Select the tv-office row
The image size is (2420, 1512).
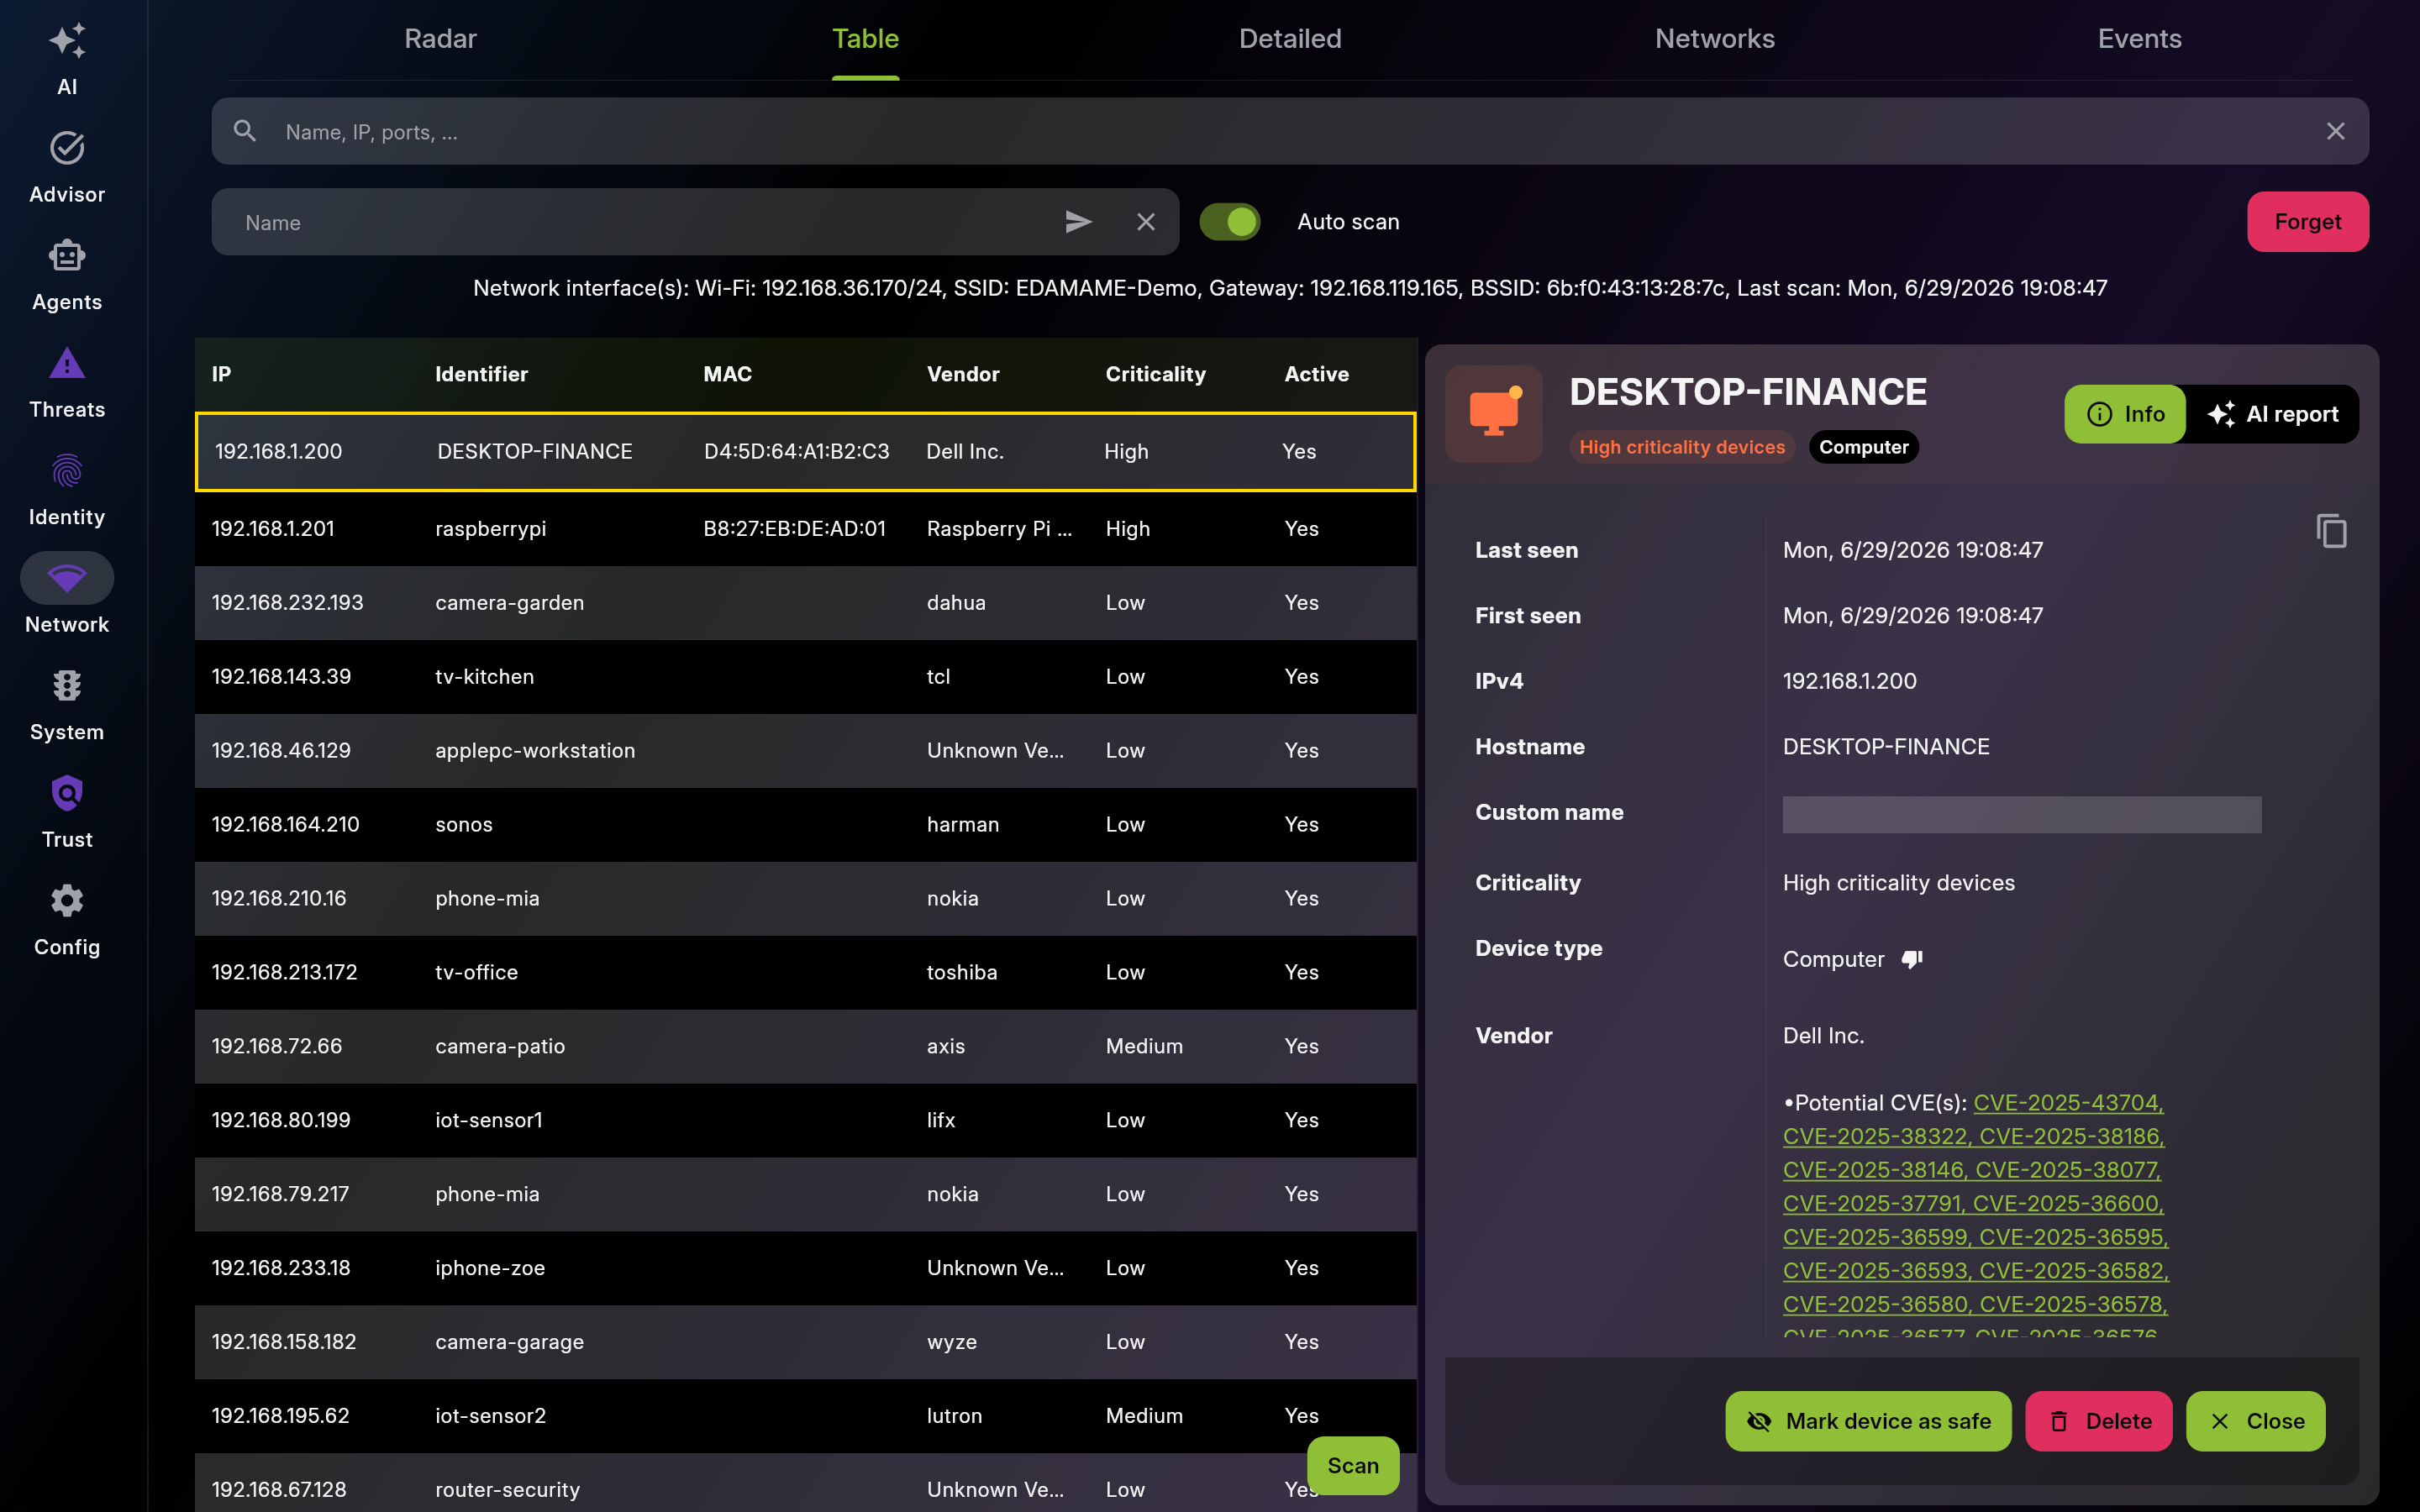click(805, 973)
